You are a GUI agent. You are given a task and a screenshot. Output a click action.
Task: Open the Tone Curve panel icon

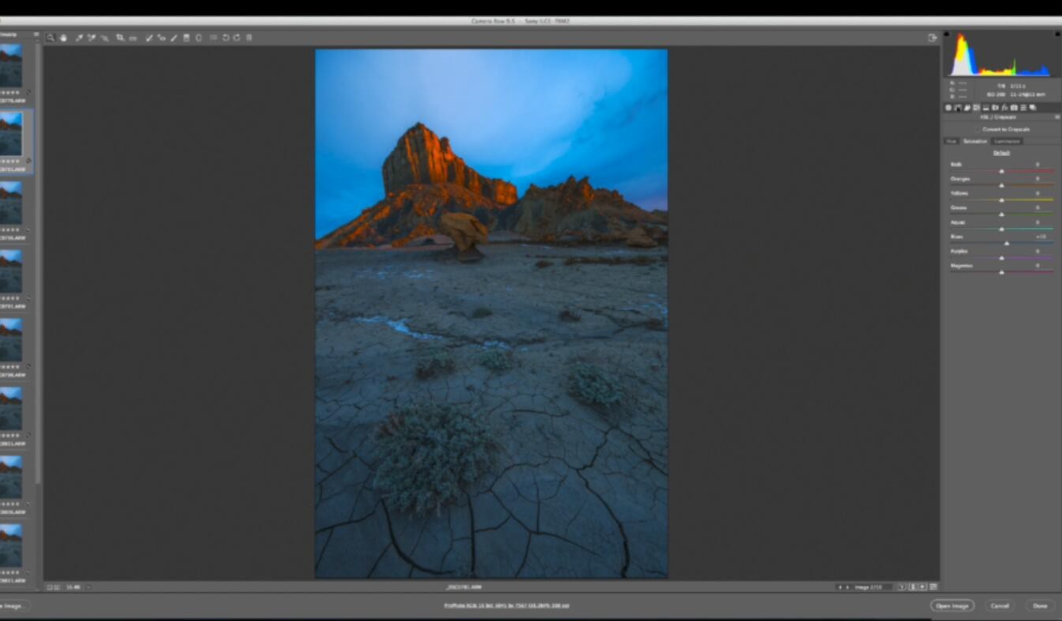pos(958,108)
